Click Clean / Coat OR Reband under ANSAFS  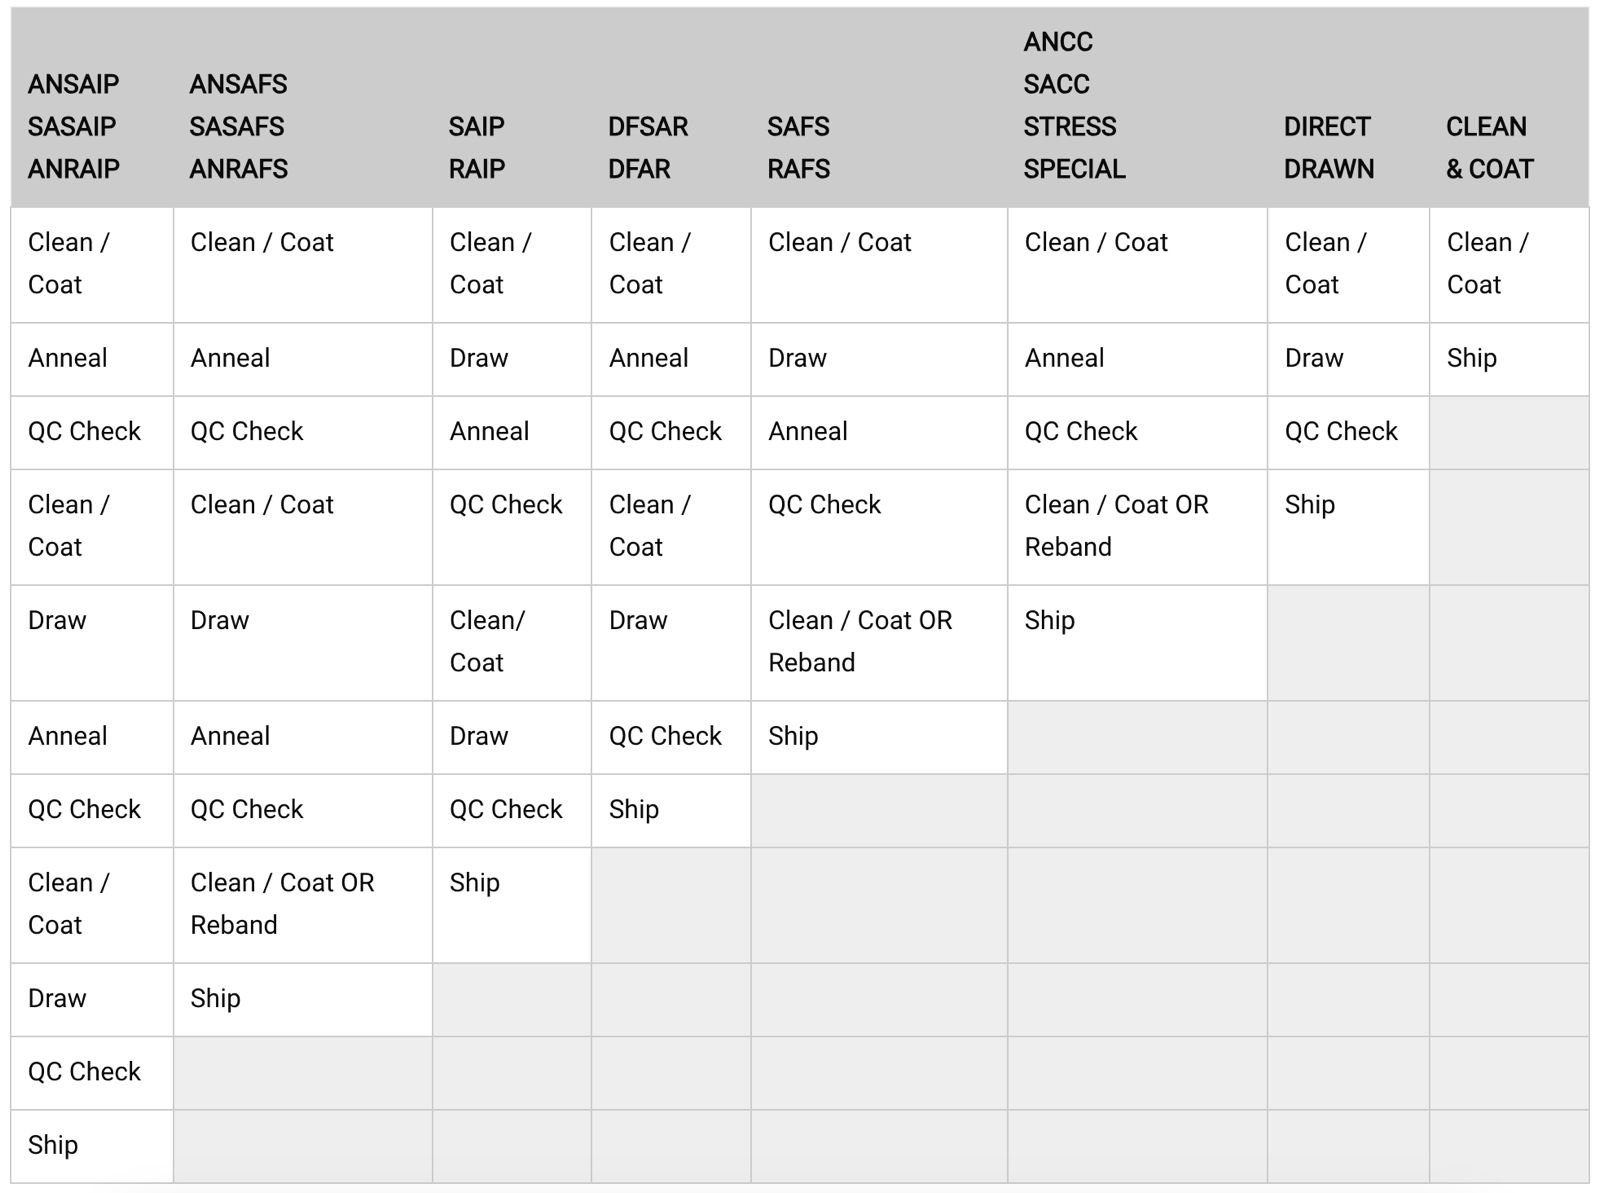(282, 903)
